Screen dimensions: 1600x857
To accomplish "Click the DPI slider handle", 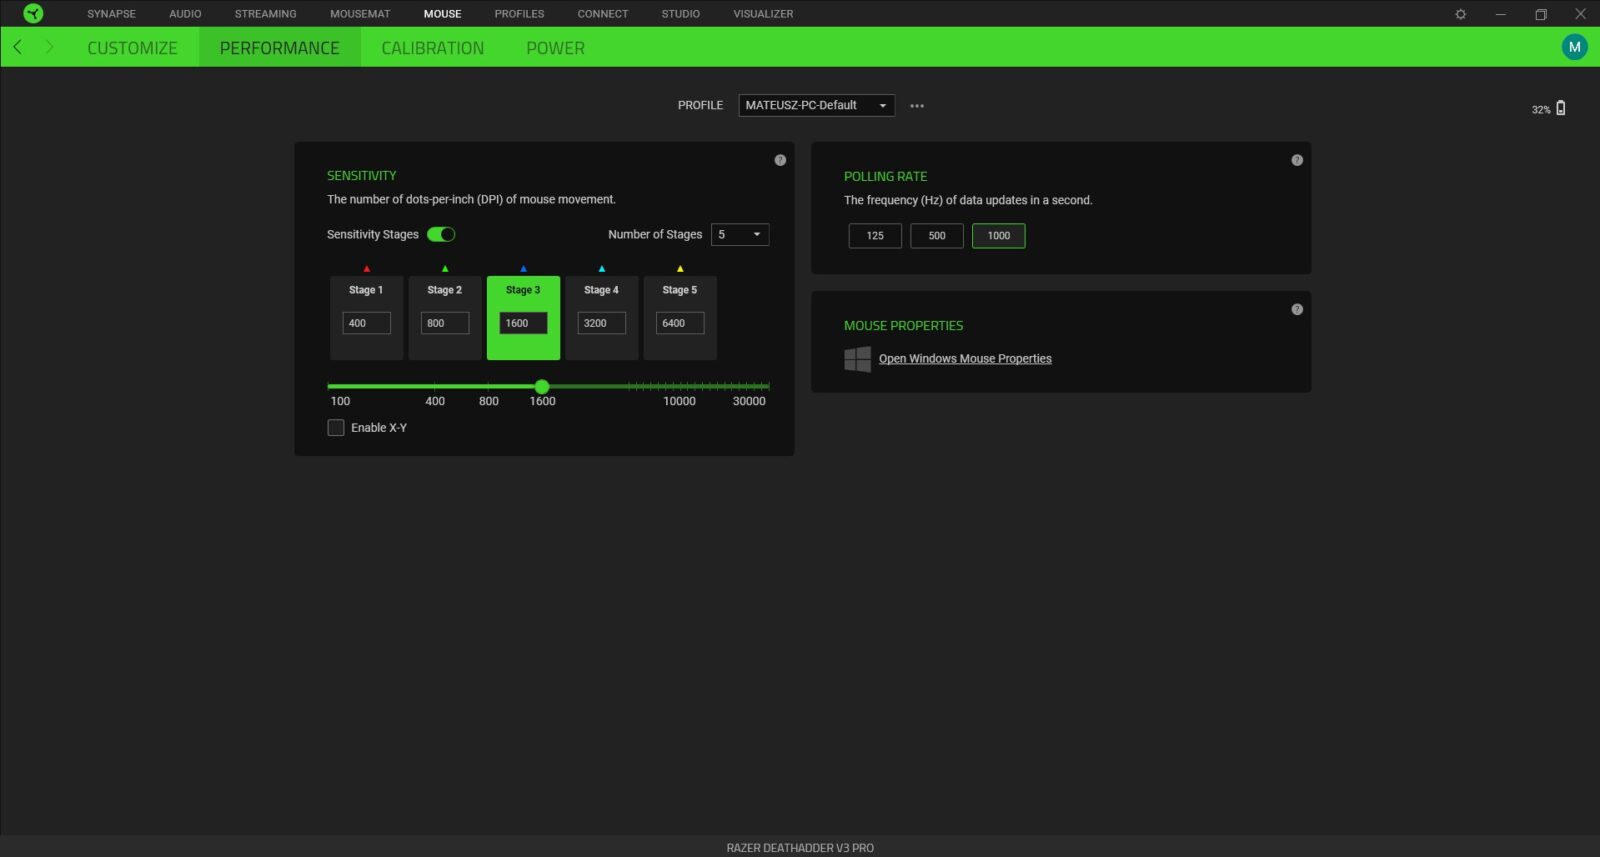I will 542,387.
